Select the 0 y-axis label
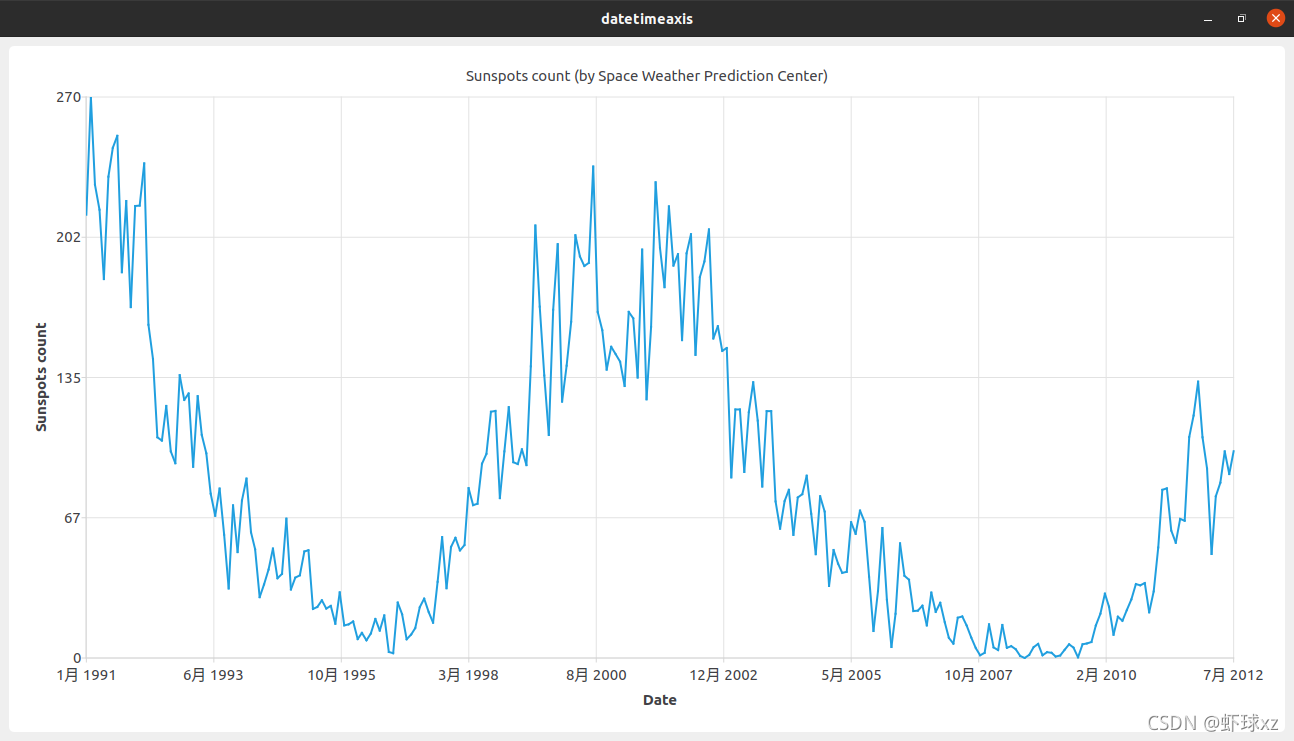 (76, 657)
